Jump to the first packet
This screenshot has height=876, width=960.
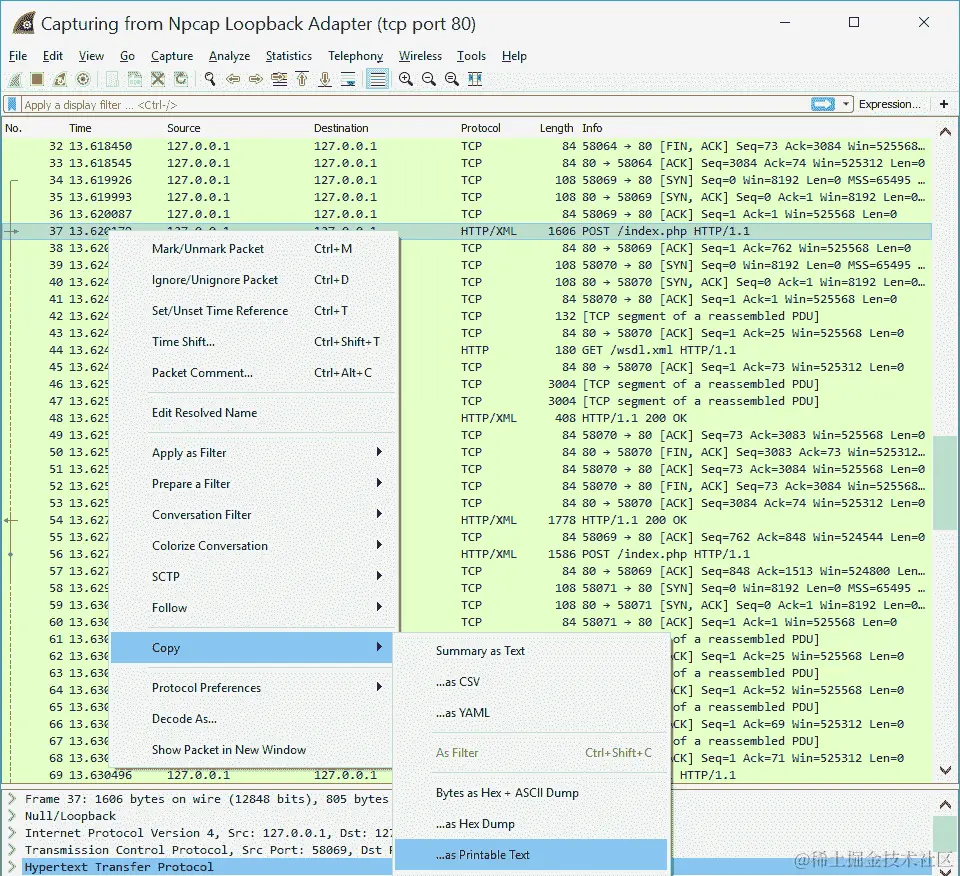(x=302, y=79)
